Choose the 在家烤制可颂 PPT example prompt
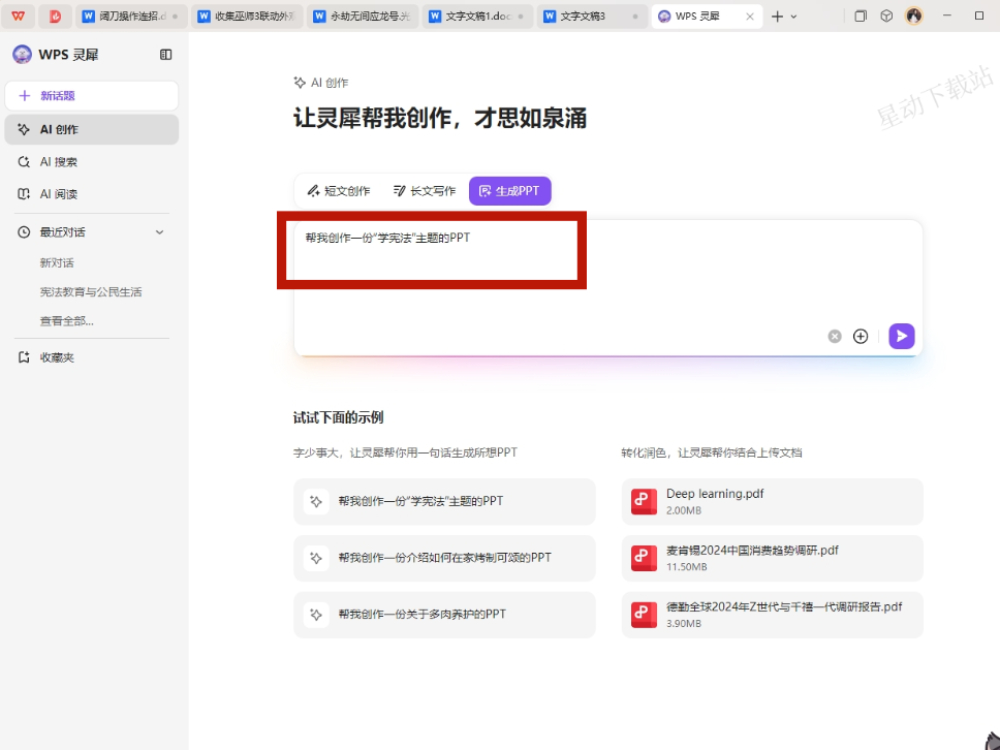The image size is (1000, 750). [445, 558]
